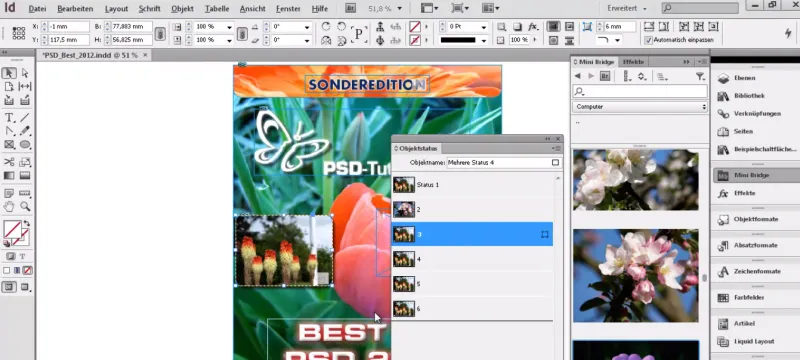Viewport: 800px width, 360px height.
Task: Select the Gradient Feather tool
Action: pos(25,175)
